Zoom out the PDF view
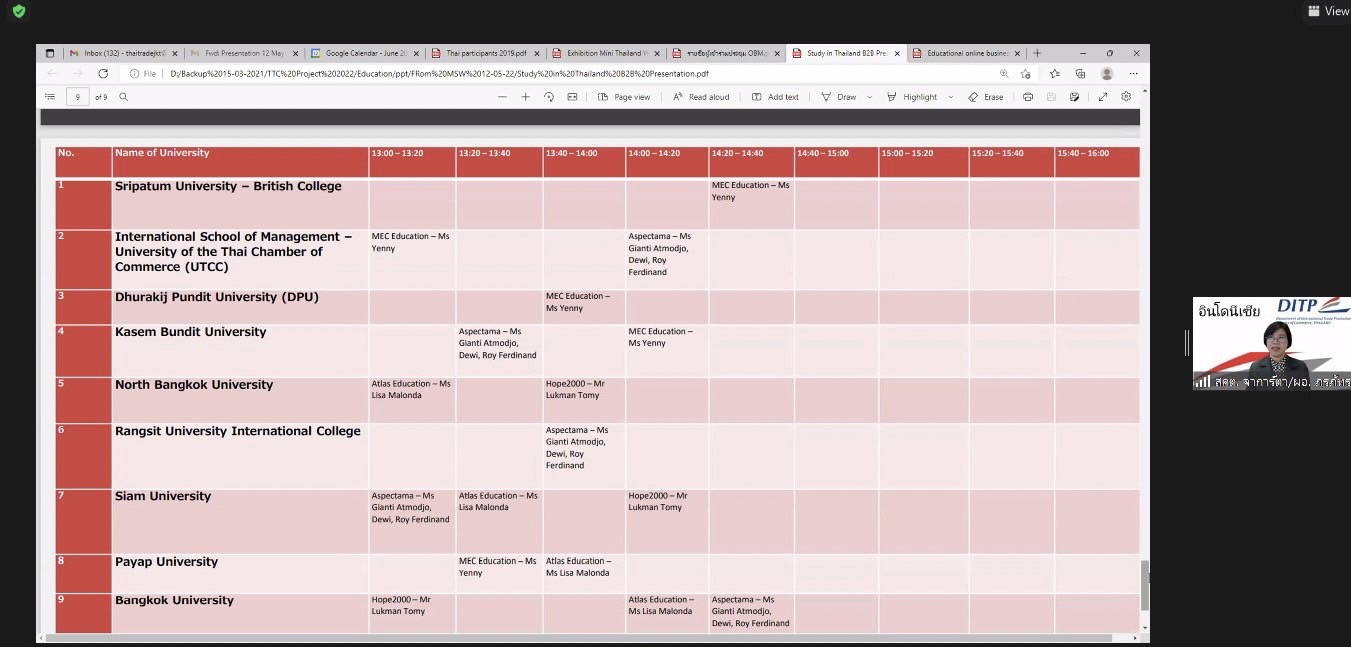Viewport: 1351px width, 647px height. click(x=502, y=97)
